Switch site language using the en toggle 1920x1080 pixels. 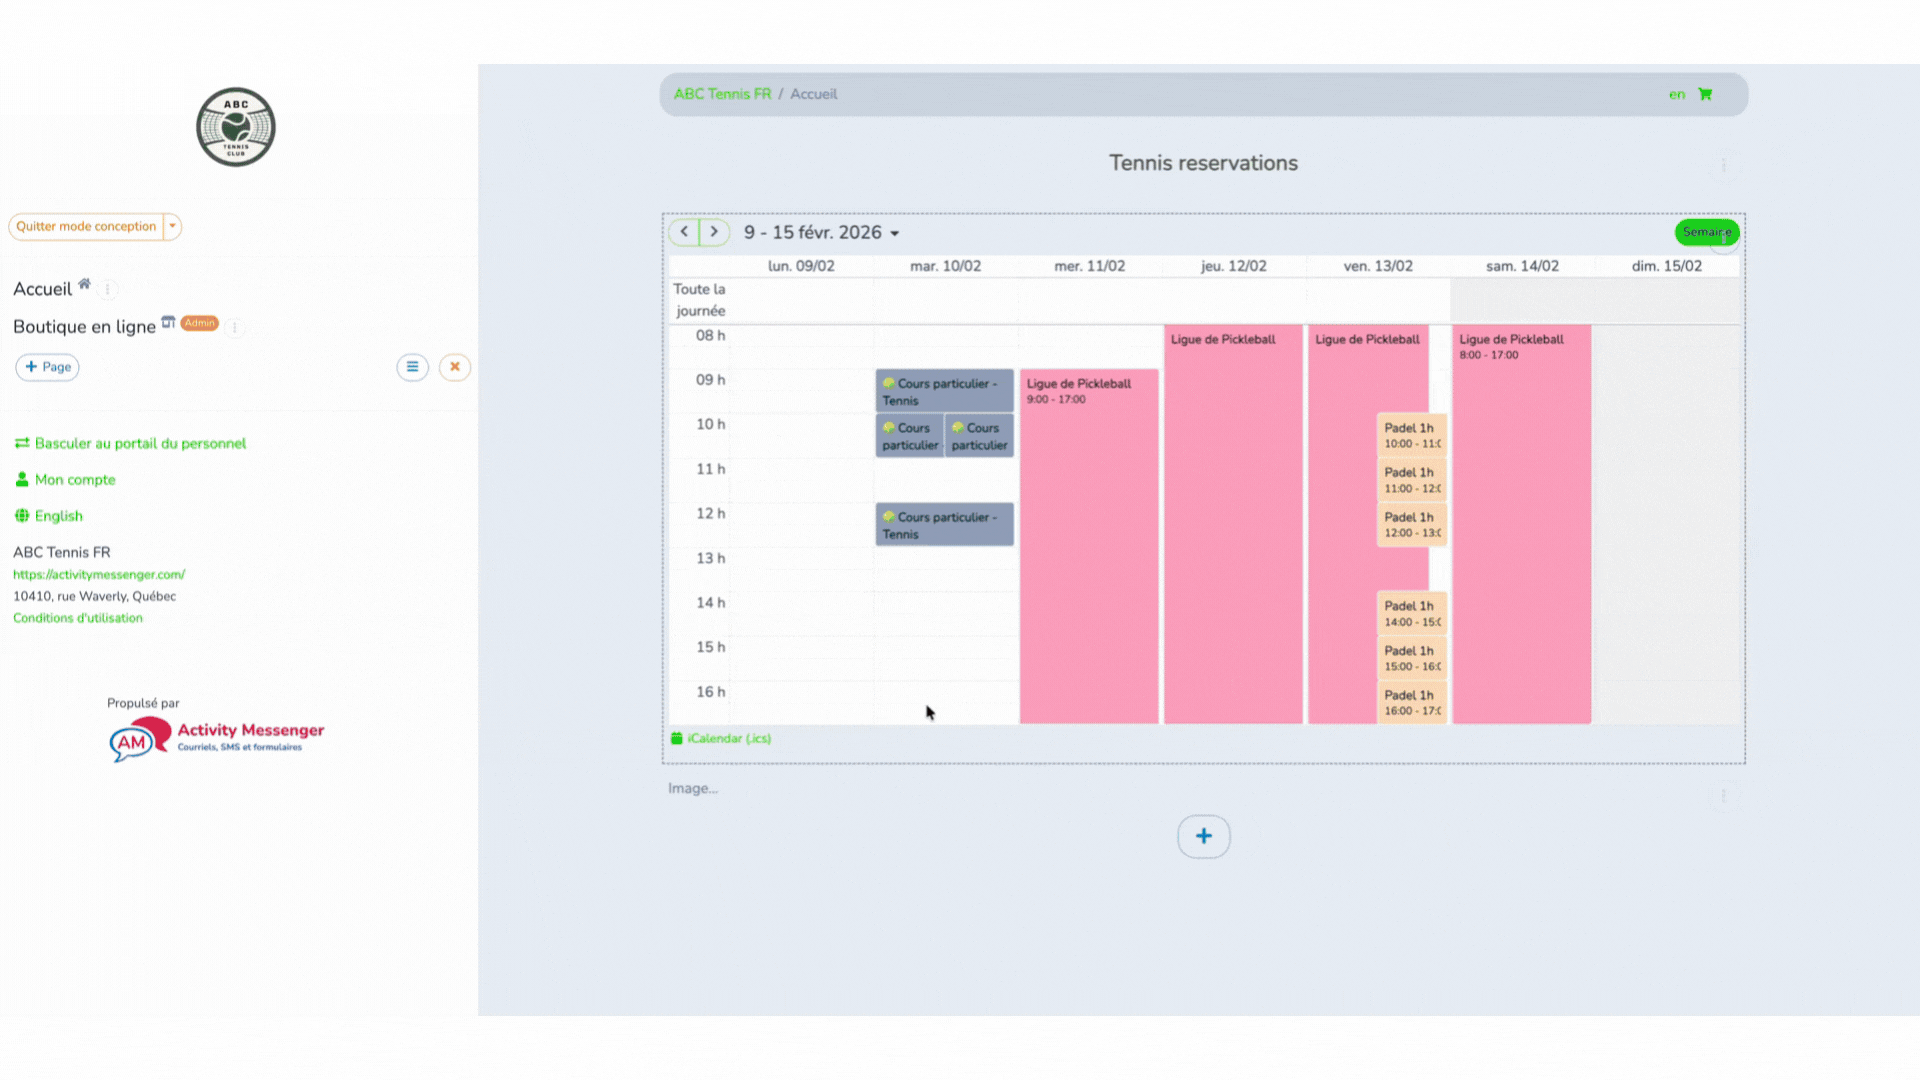[x=1677, y=94]
